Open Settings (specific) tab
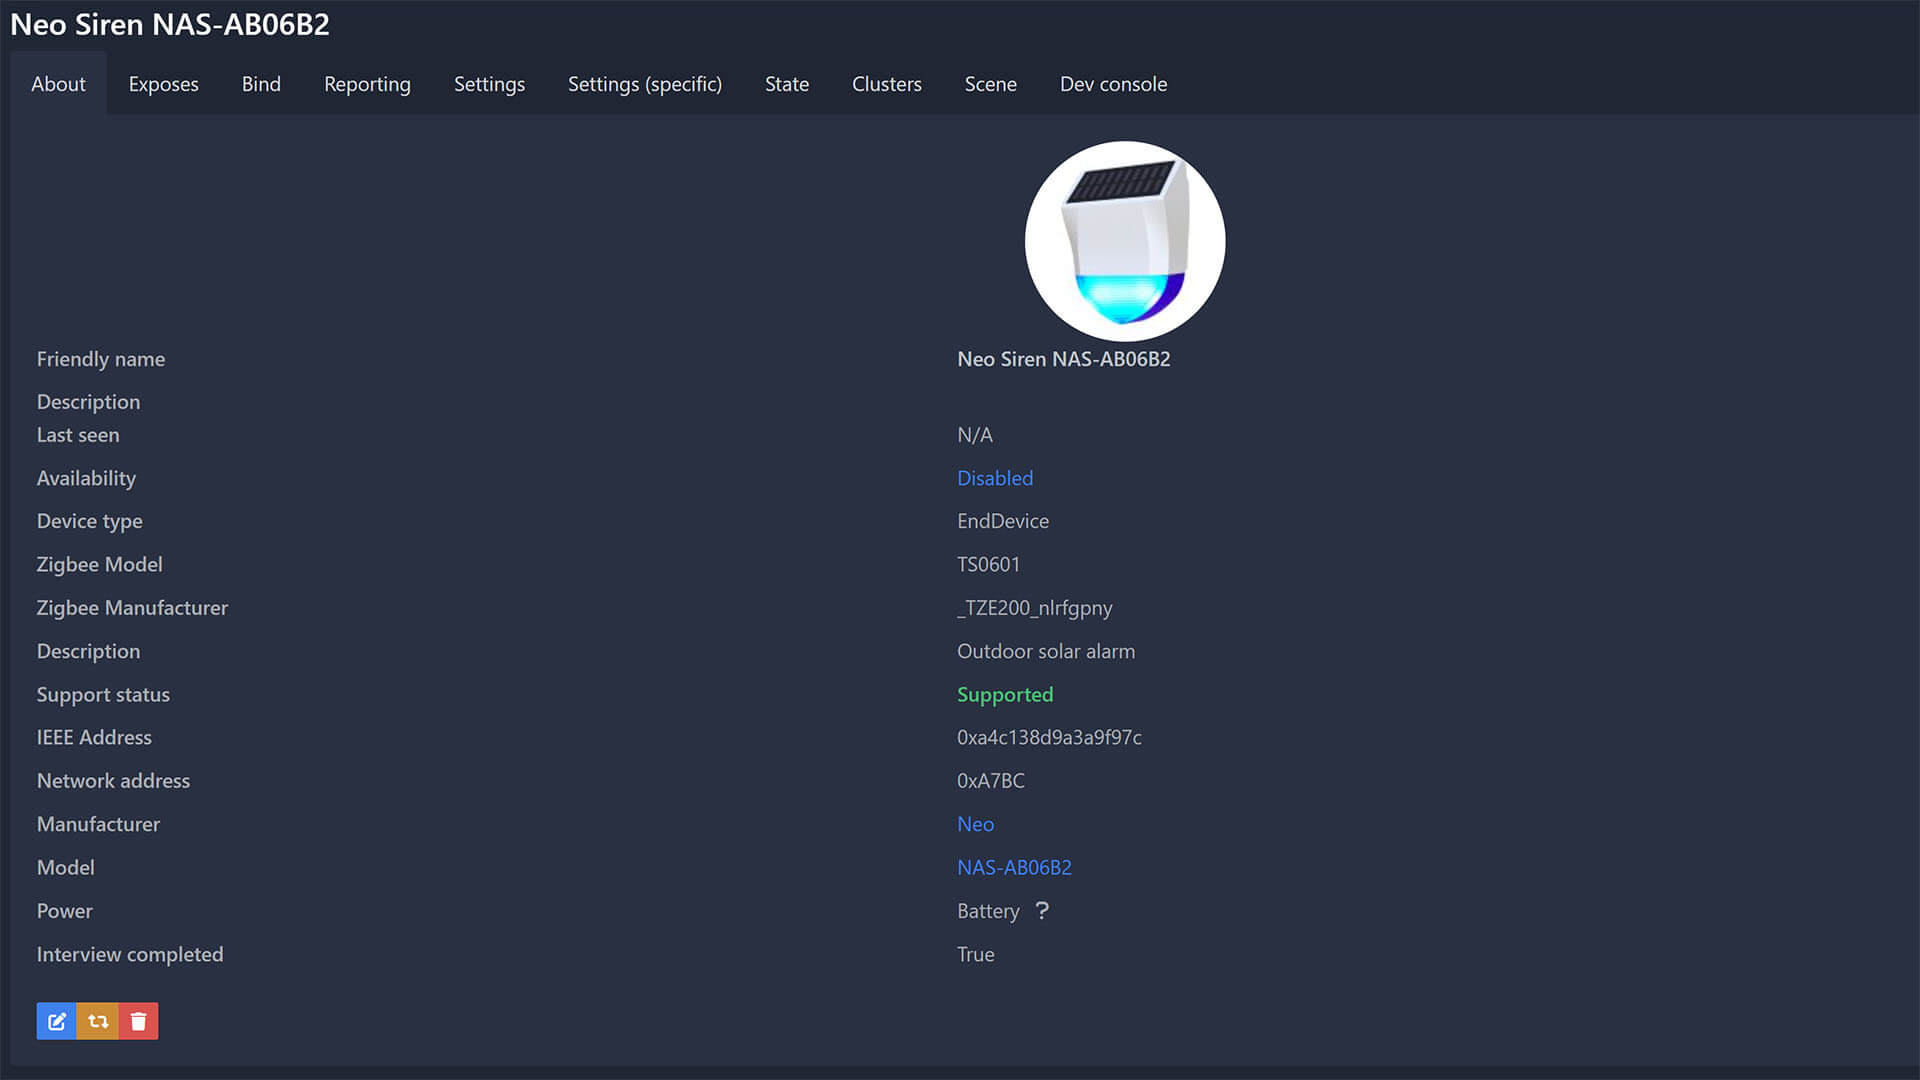This screenshot has width=1920, height=1080. pos(644,84)
